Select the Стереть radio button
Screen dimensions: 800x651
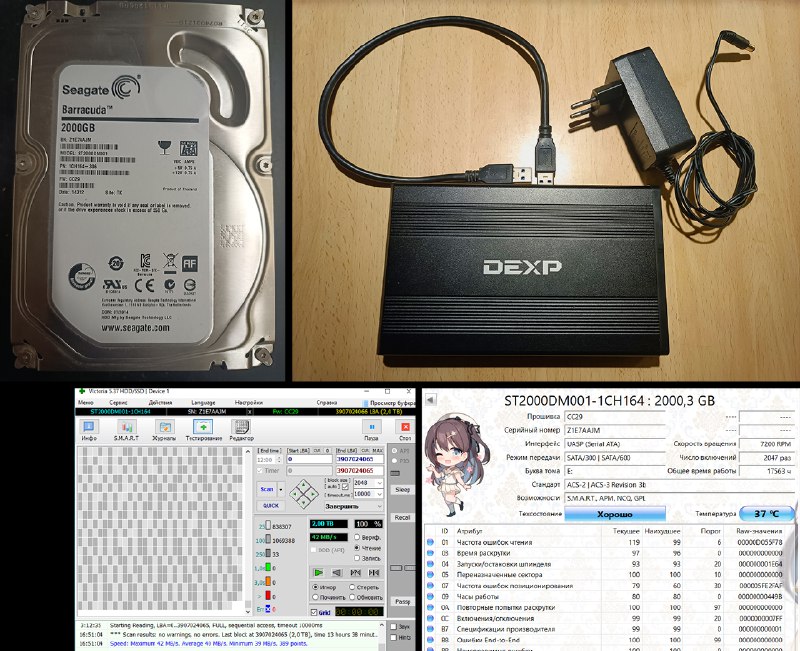coord(352,587)
